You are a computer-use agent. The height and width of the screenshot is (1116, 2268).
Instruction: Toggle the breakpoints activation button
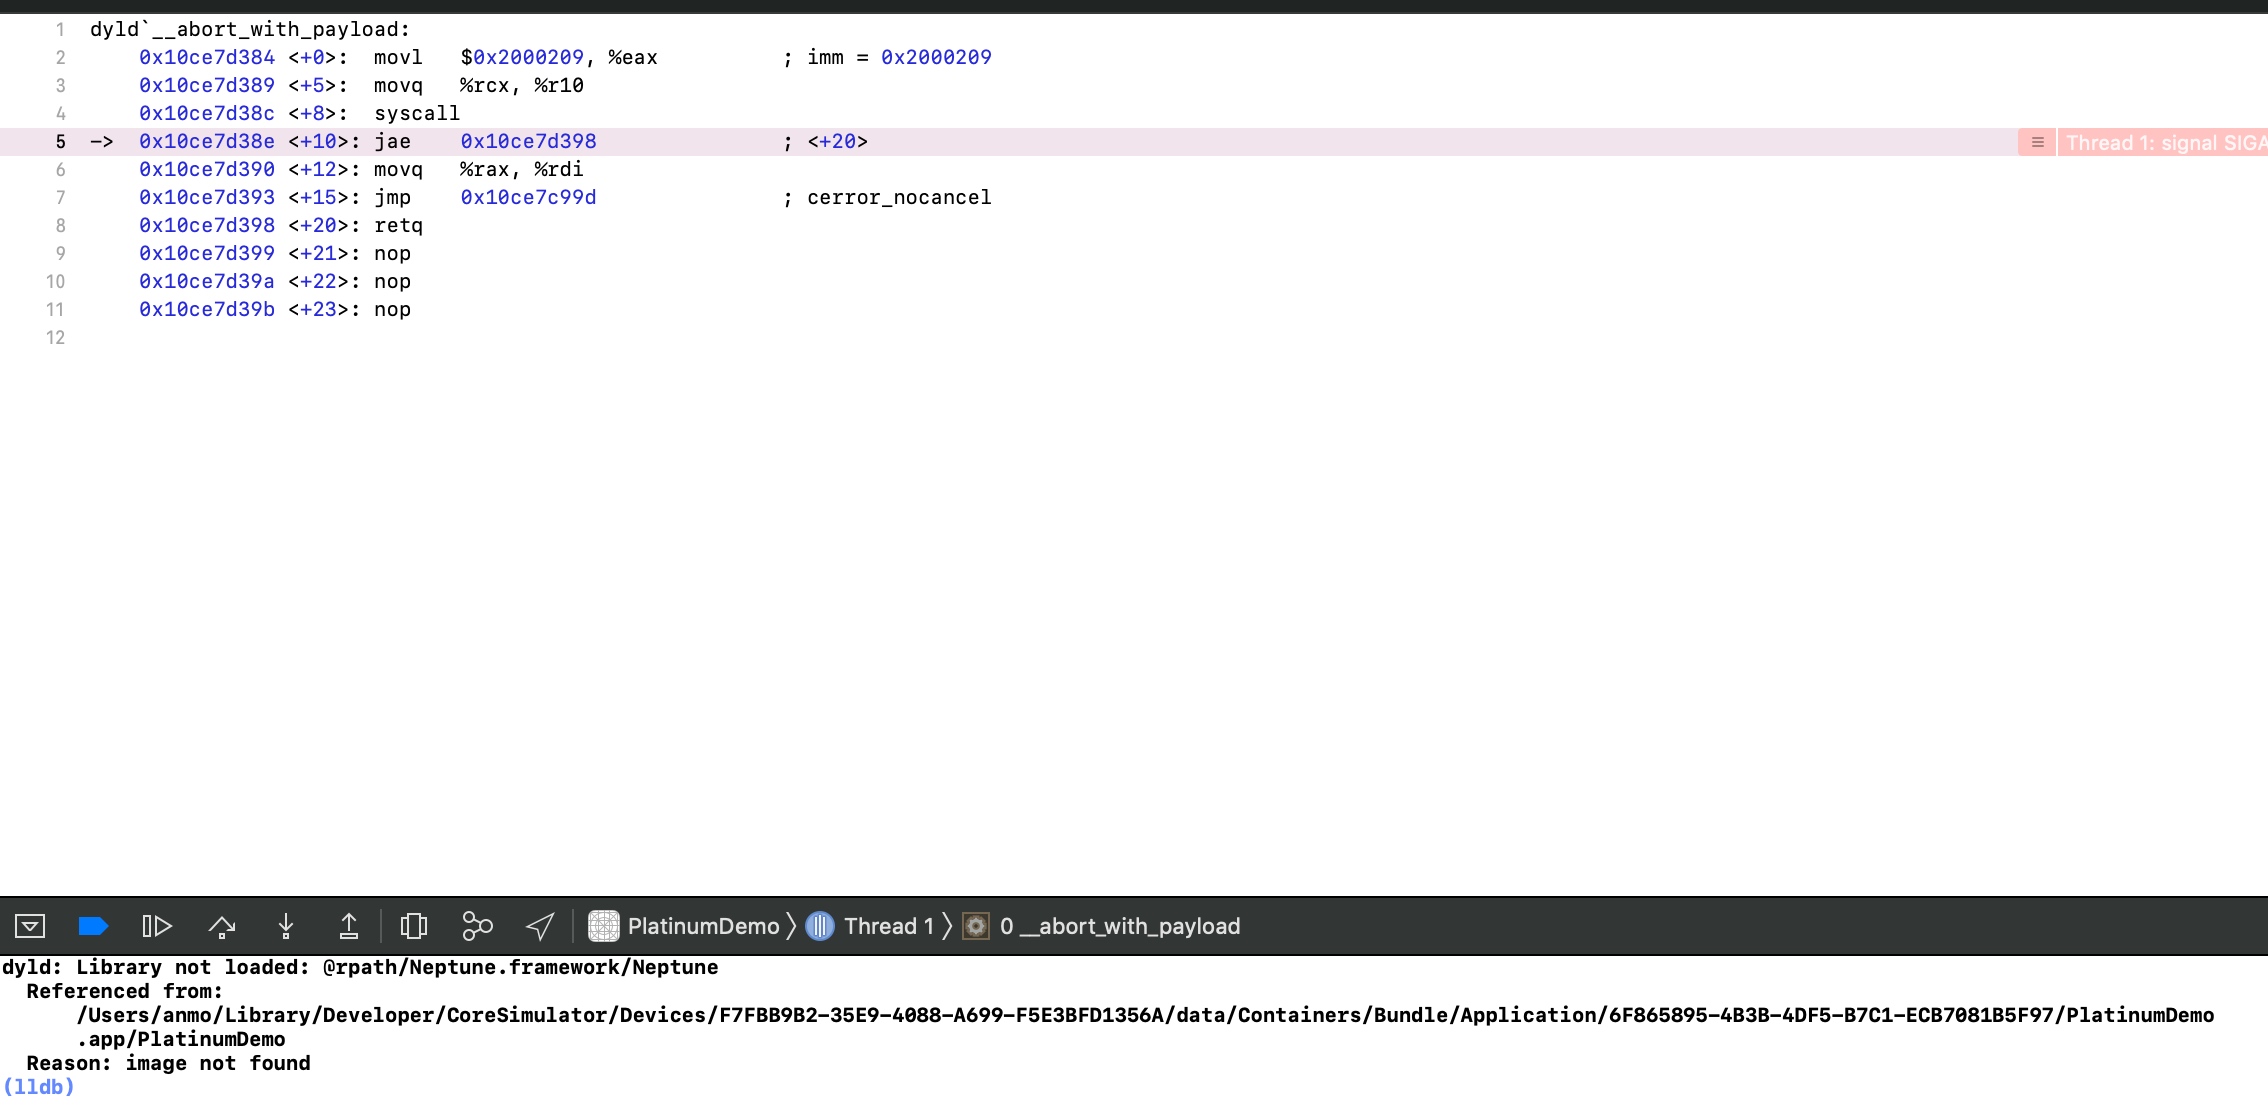click(93, 926)
